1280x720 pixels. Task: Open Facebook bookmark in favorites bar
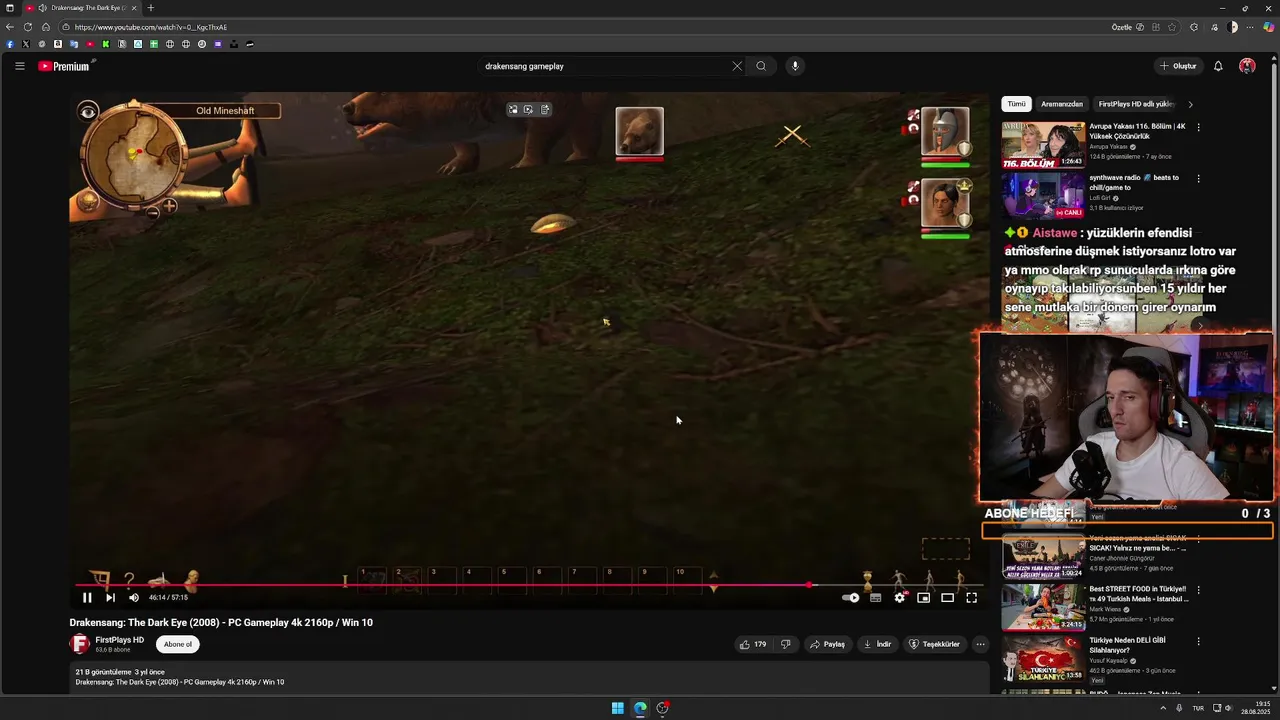(x=10, y=44)
